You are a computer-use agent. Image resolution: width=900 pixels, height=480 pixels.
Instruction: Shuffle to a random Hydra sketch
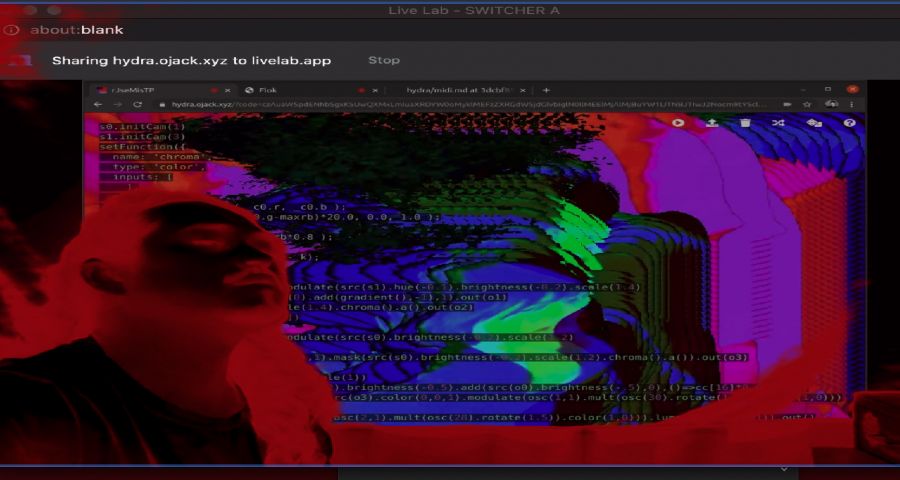click(778, 123)
